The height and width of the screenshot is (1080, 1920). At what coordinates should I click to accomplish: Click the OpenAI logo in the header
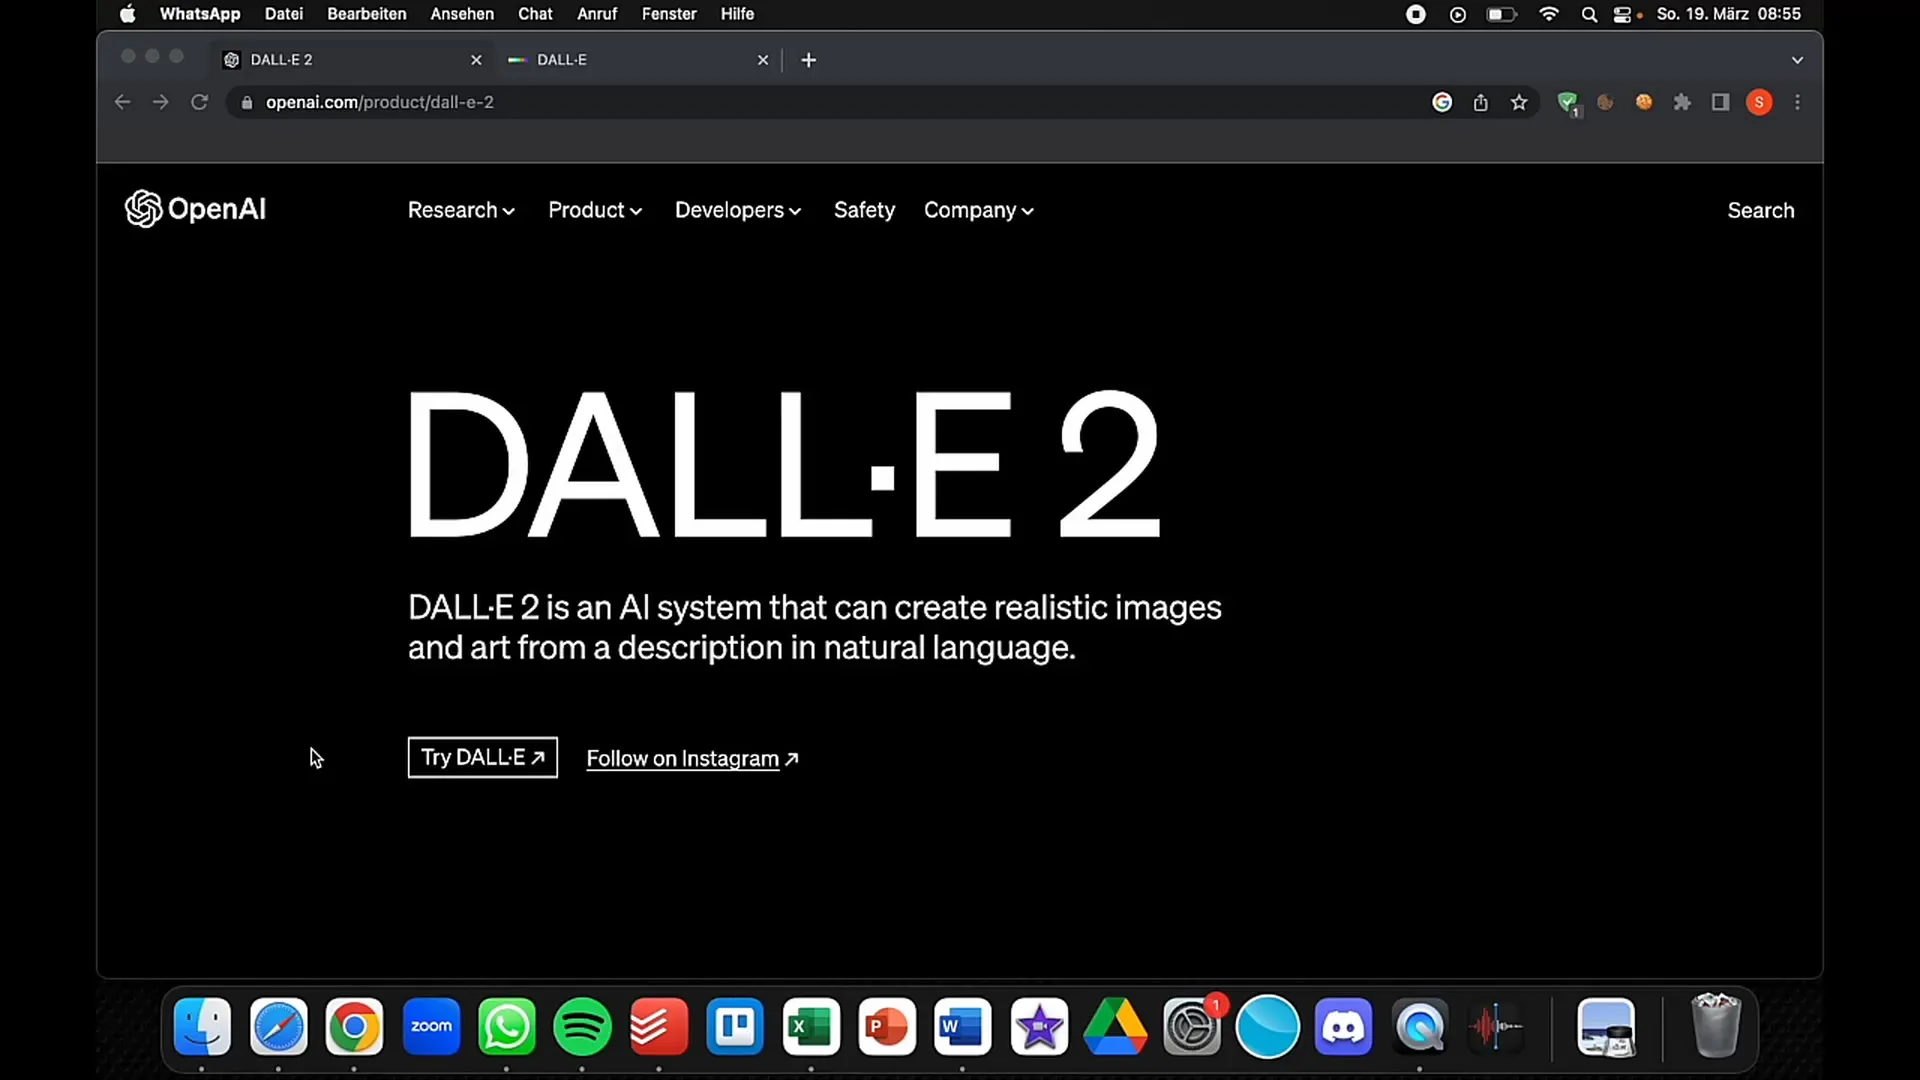pos(195,208)
